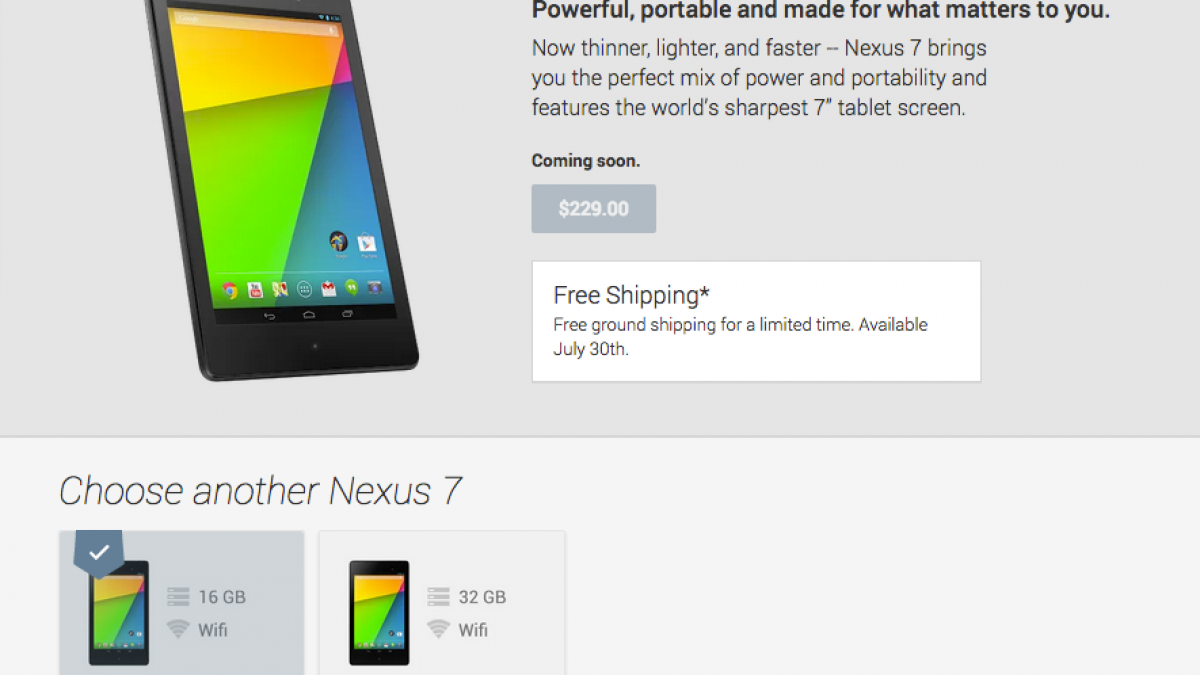The image size is (1200, 675).
Task: Click the Chrome icon on tablet screen
Action: (230, 291)
